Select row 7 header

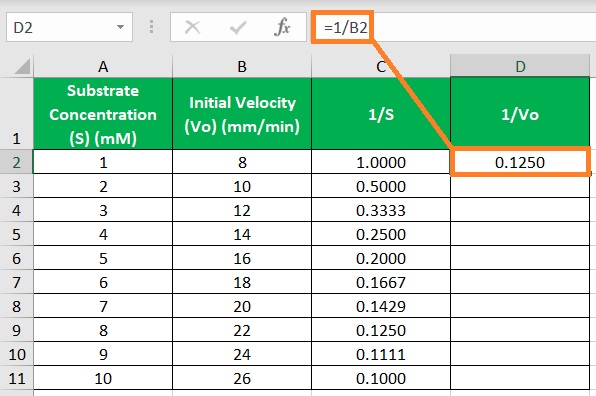[x=16, y=282]
